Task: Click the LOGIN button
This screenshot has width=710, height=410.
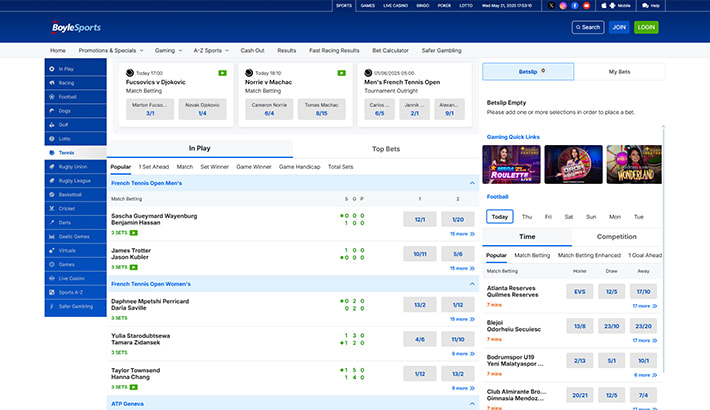Action: click(x=646, y=27)
